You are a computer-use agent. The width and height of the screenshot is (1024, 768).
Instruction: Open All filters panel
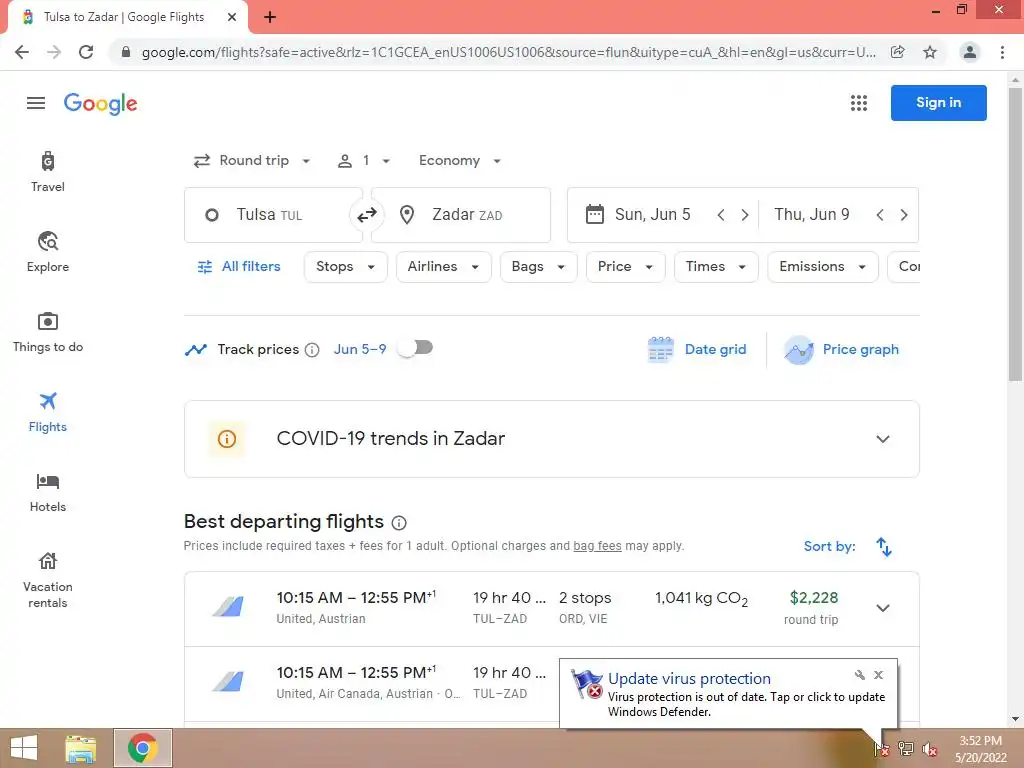tap(239, 266)
